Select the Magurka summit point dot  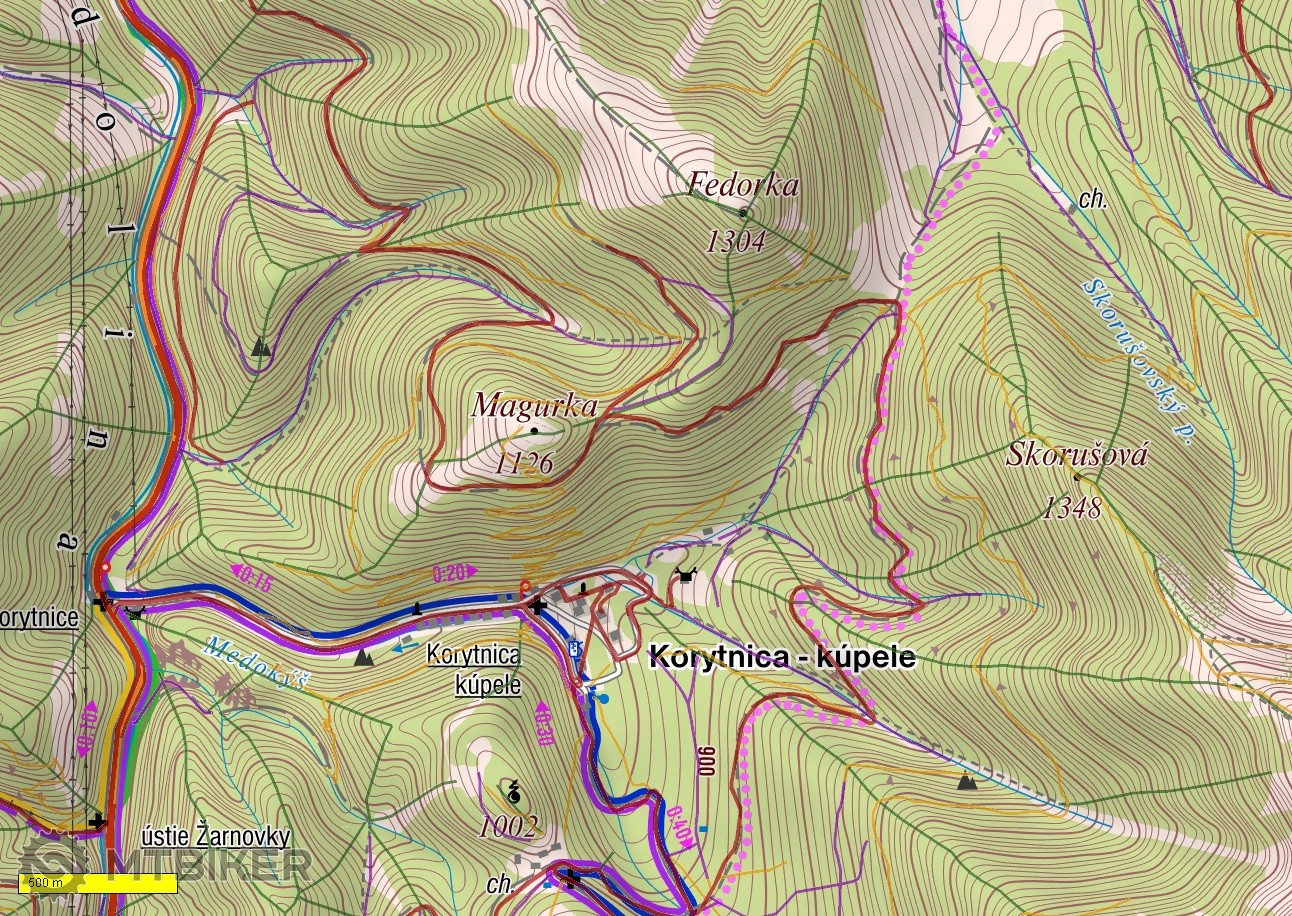point(534,431)
